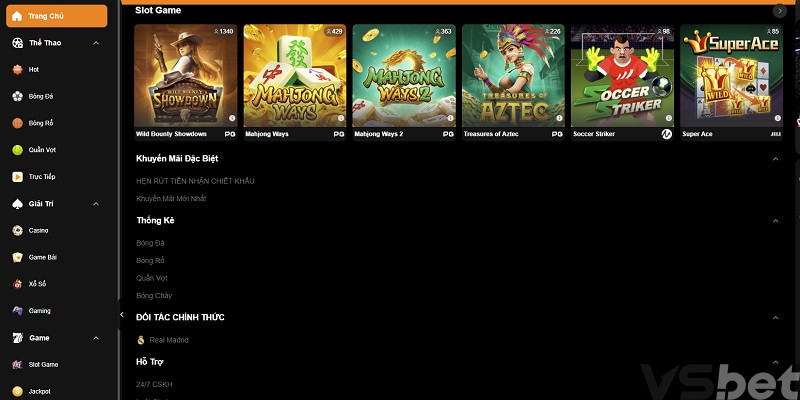Open the Mahjong Ways 2 game thumbnail
The width and height of the screenshot is (800, 400).
(404, 76)
